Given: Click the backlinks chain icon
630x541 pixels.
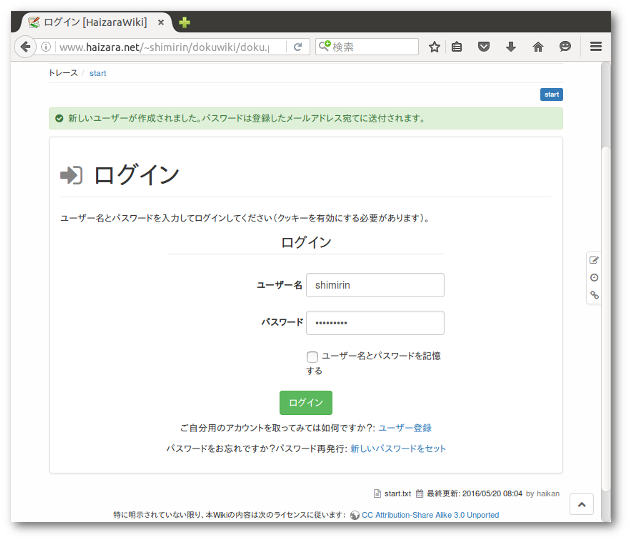Looking at the screenshot, I should coord(594,295).
